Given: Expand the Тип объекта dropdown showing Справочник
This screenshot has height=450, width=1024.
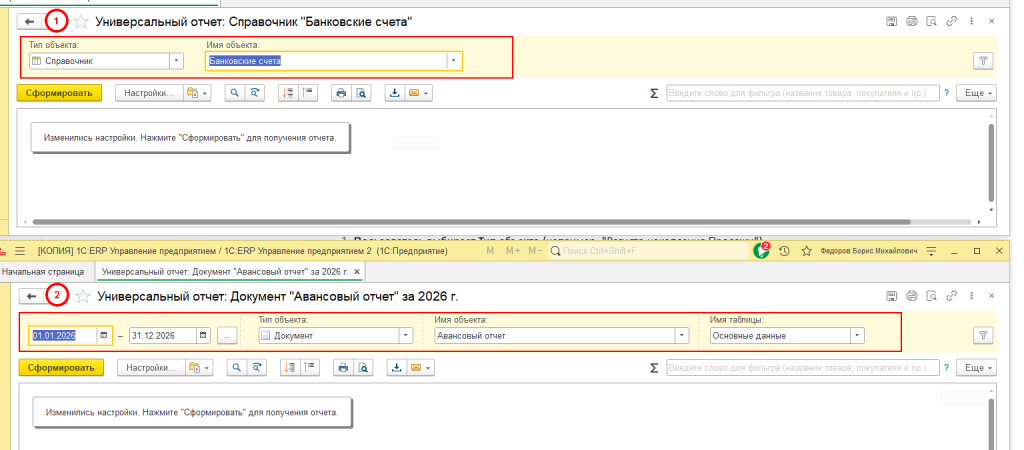Looking at the screenshot, I should click(x=177, y=61).
